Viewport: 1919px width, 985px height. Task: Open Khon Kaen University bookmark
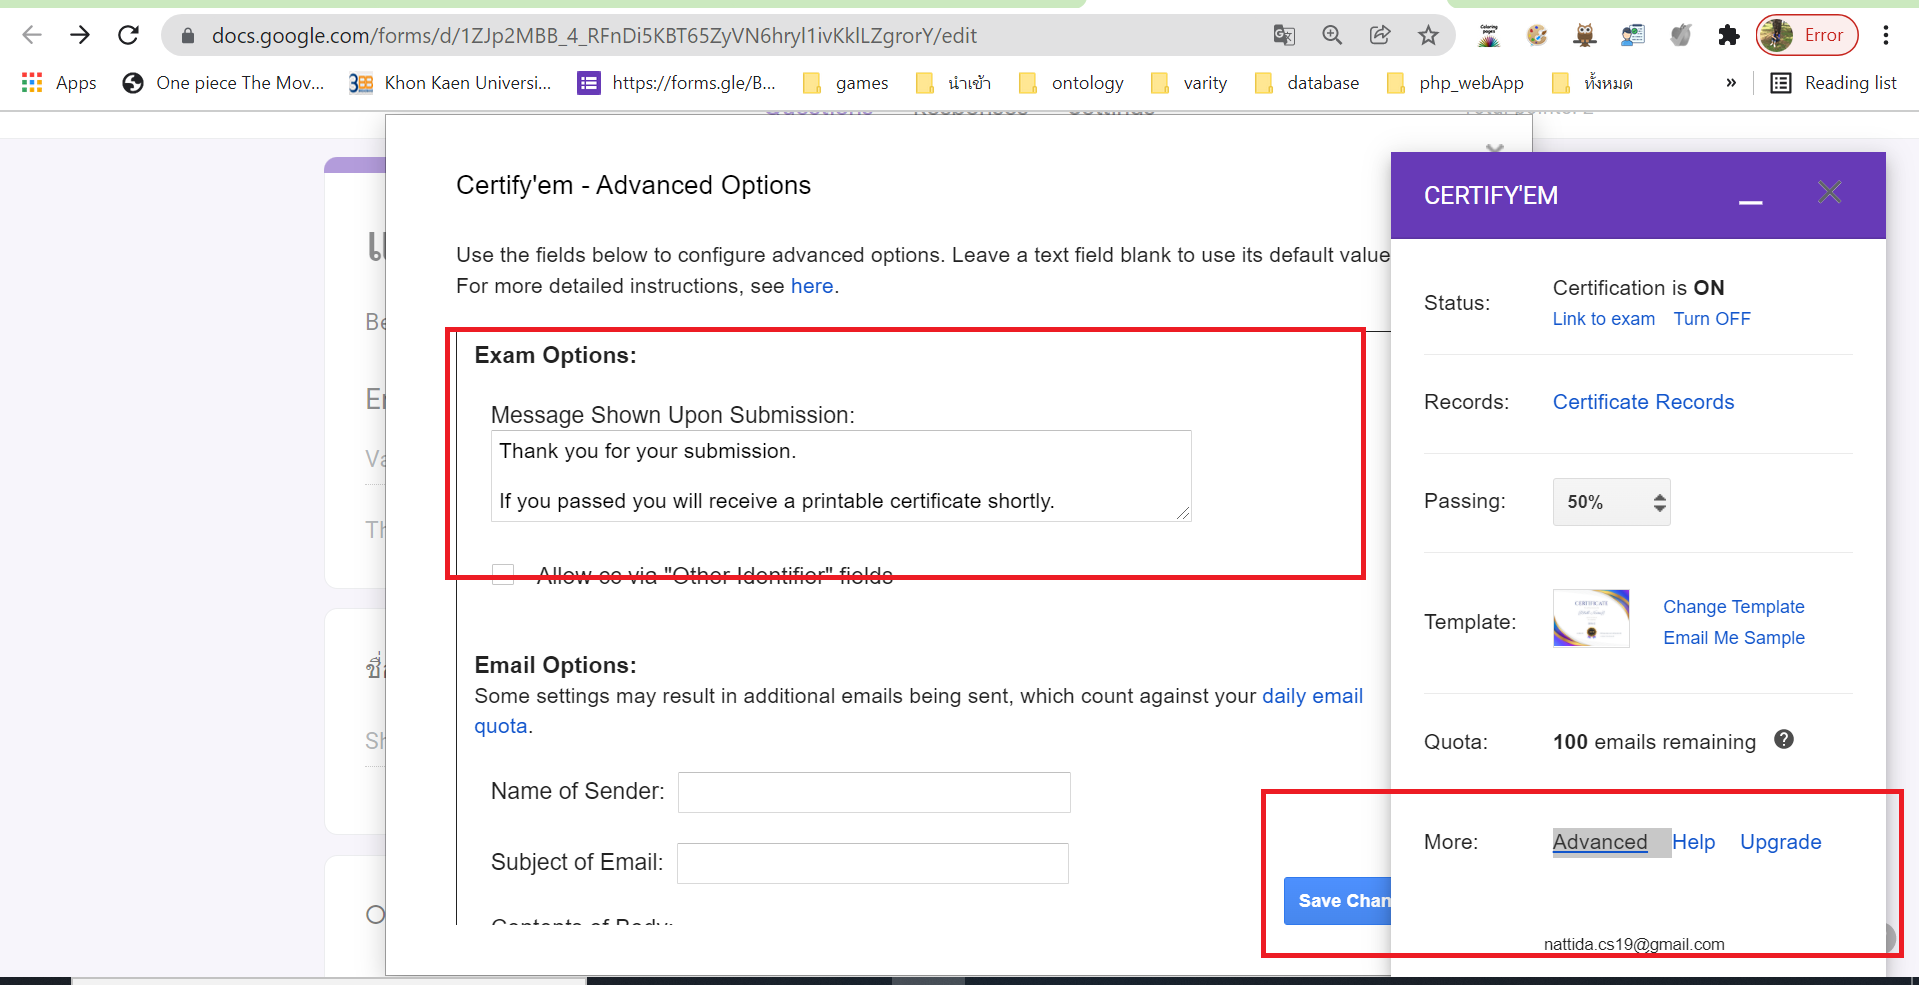pos(450,83)
